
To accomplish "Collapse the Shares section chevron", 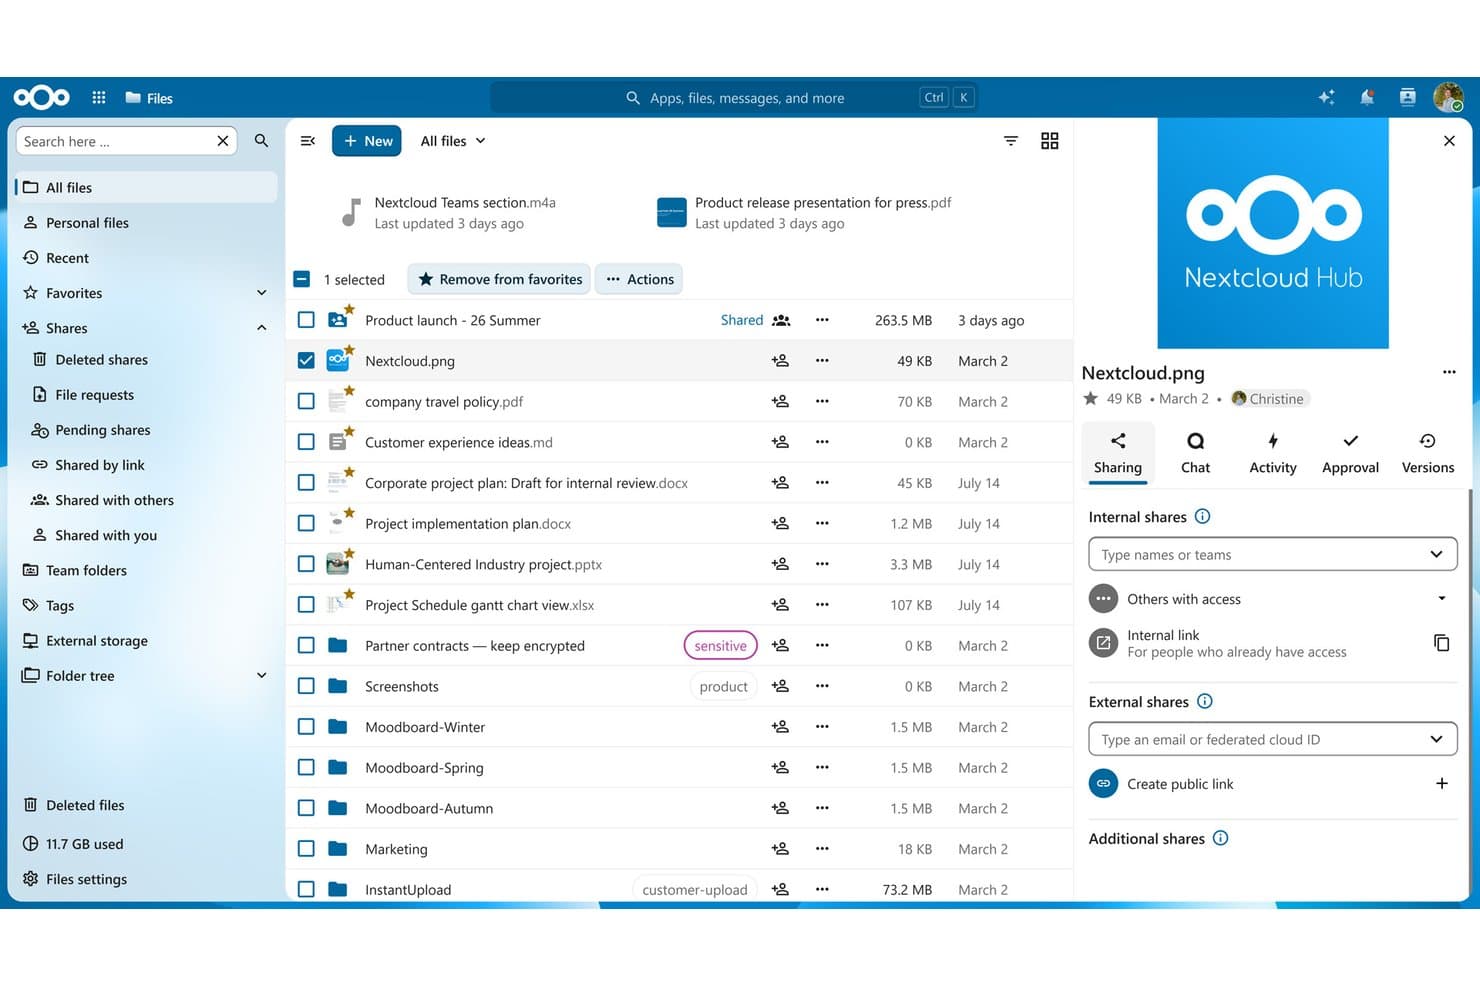I will [x=261, y=328].
